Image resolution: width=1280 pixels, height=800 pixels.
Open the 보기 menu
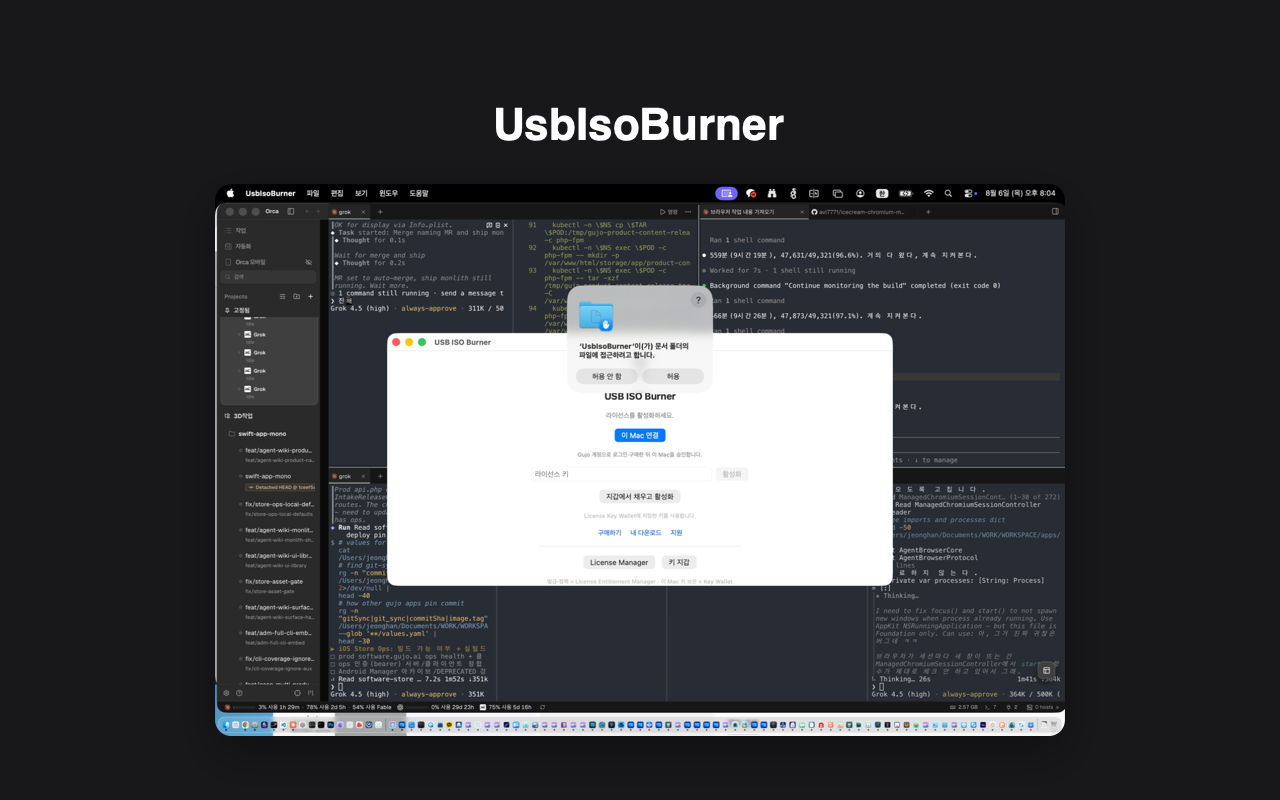361,193
